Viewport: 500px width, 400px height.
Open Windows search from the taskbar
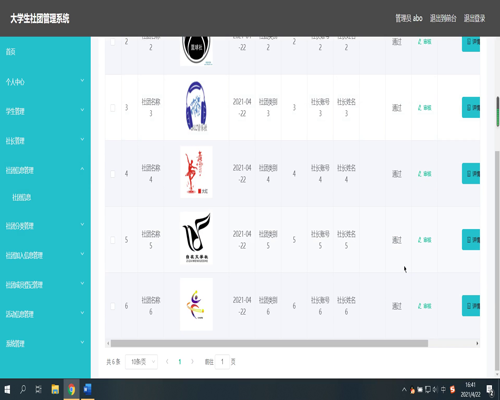coord(23,389)
